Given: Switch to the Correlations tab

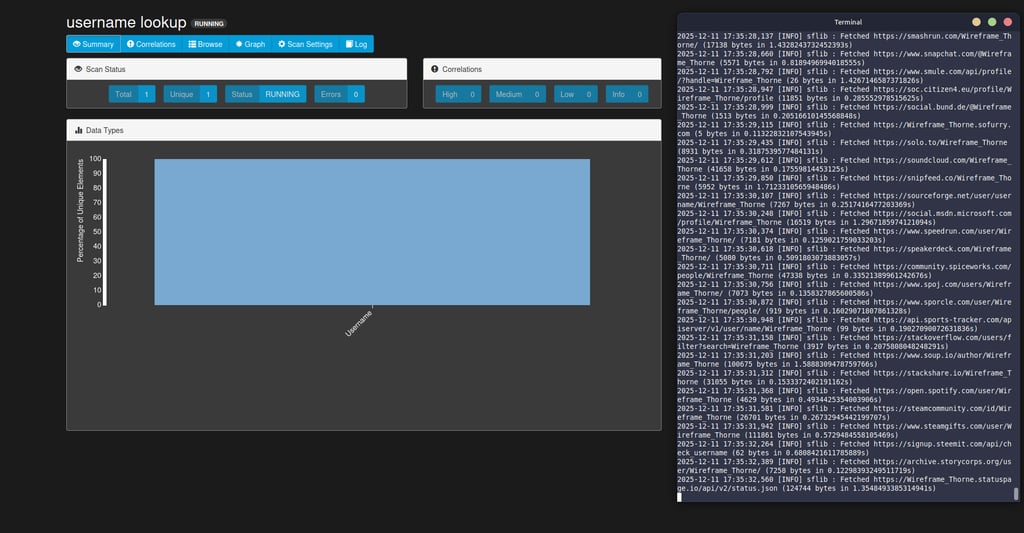Looking at the screenshot, I should pyautogui.click(x=151, y=44).
